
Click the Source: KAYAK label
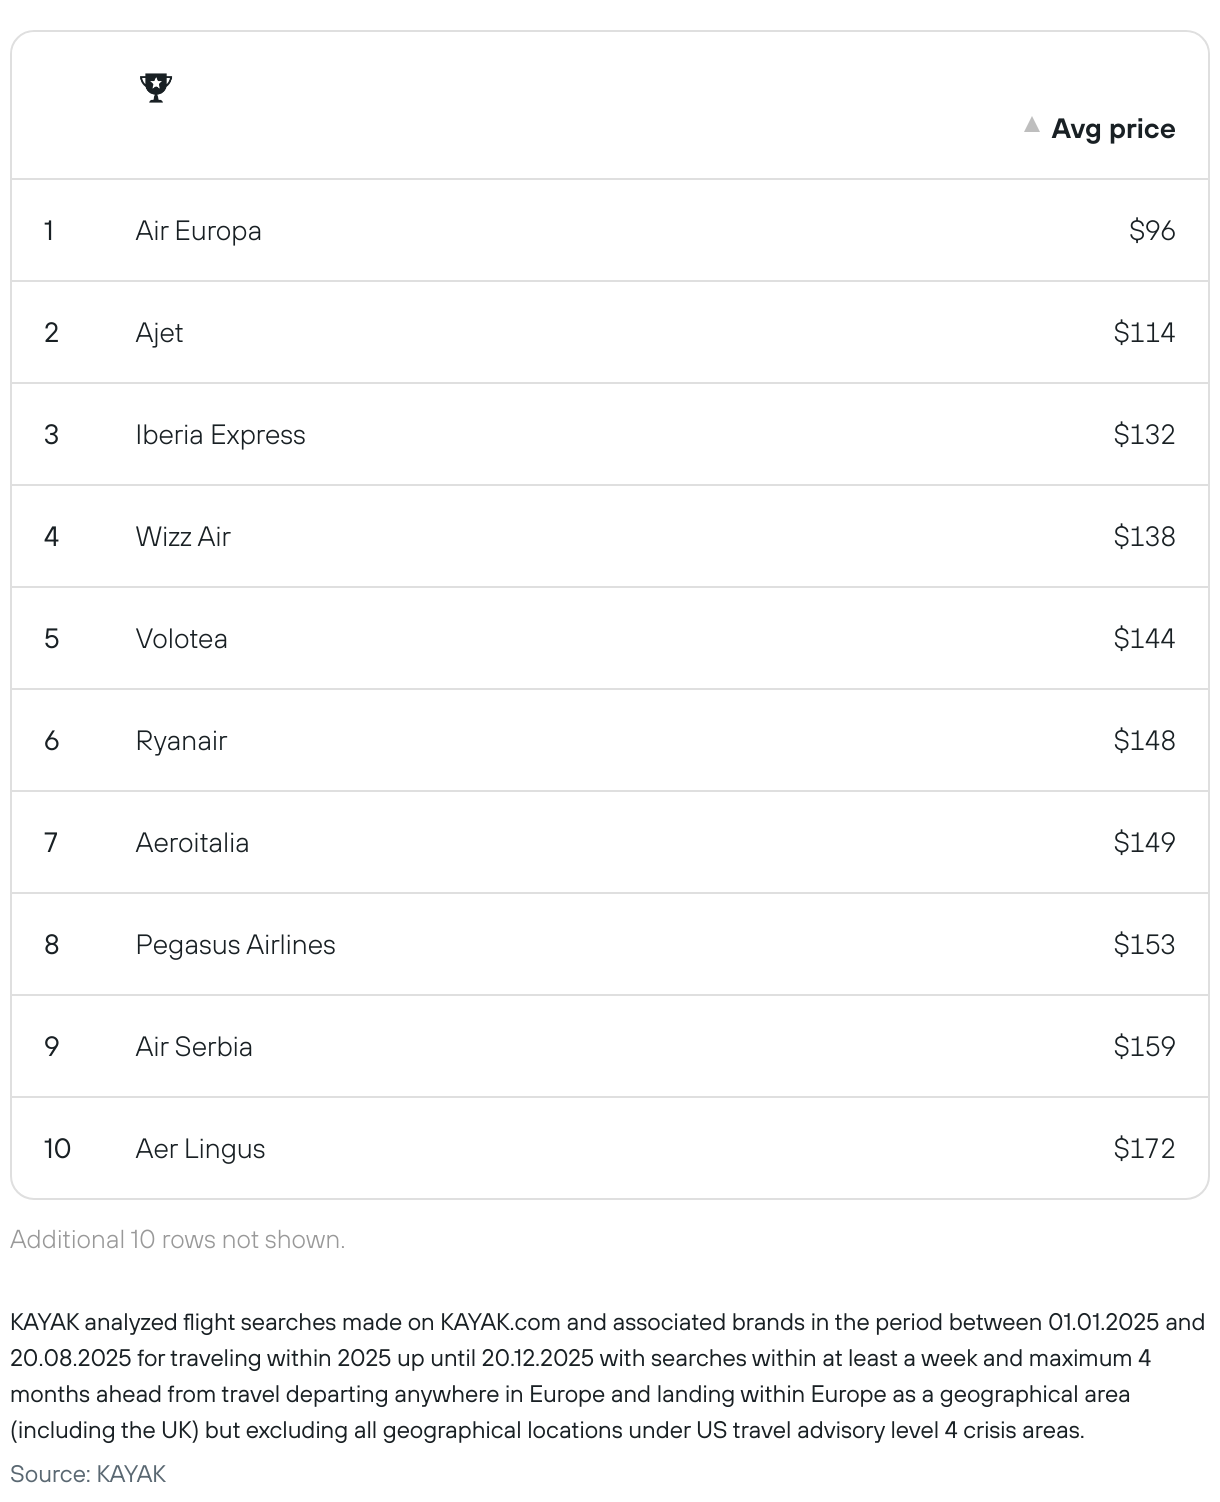point(88,1474)
